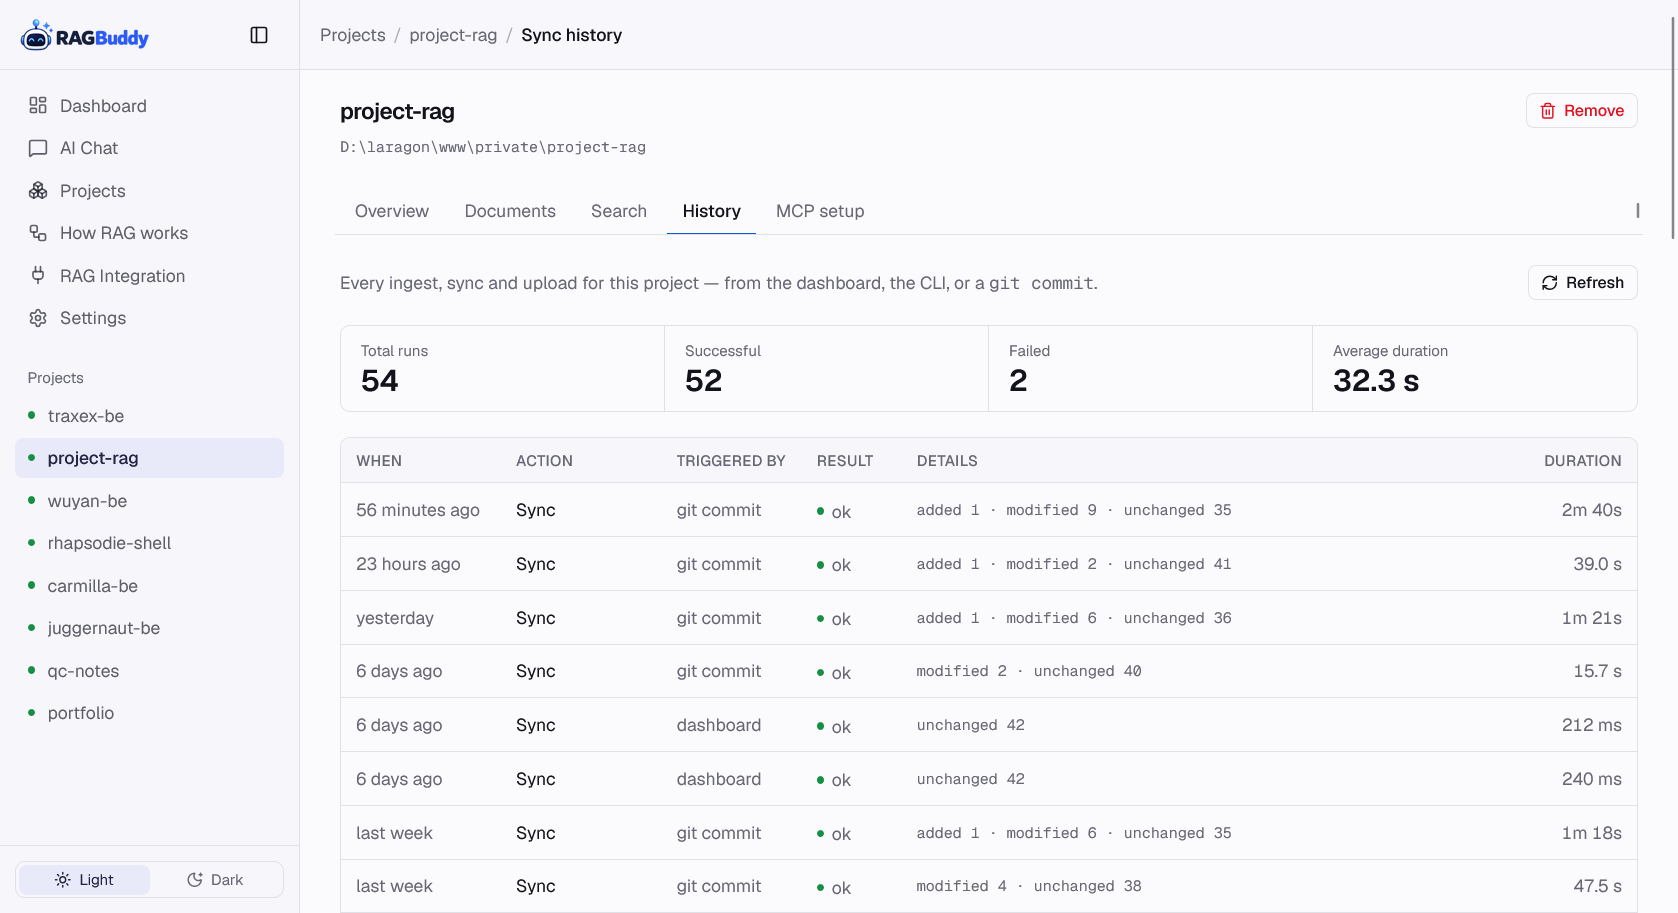Click the Settings gear icon
1678x913 pixels.
[x=38, y=318]
